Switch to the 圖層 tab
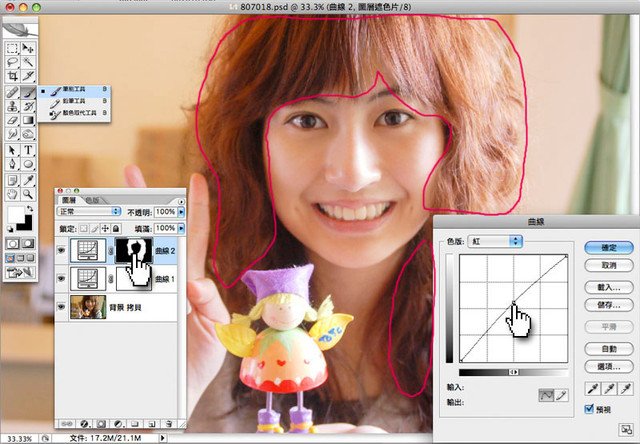The image size is (640, 444). click(68, 200)
